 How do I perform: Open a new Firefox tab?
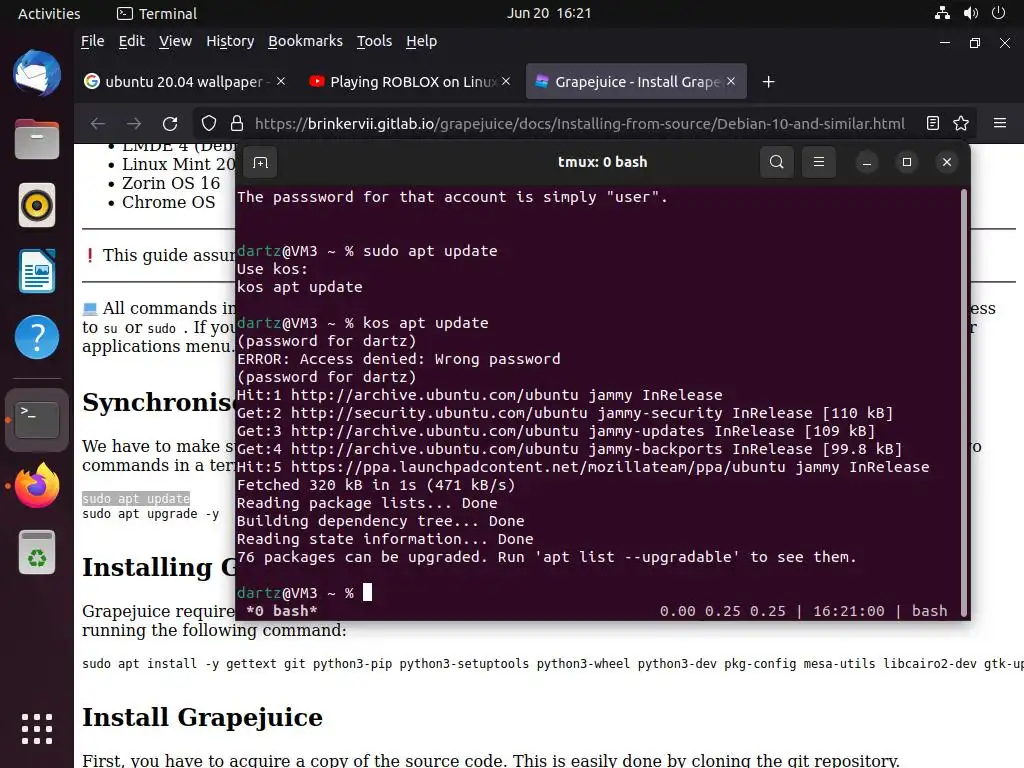click(x=769, y=82)
